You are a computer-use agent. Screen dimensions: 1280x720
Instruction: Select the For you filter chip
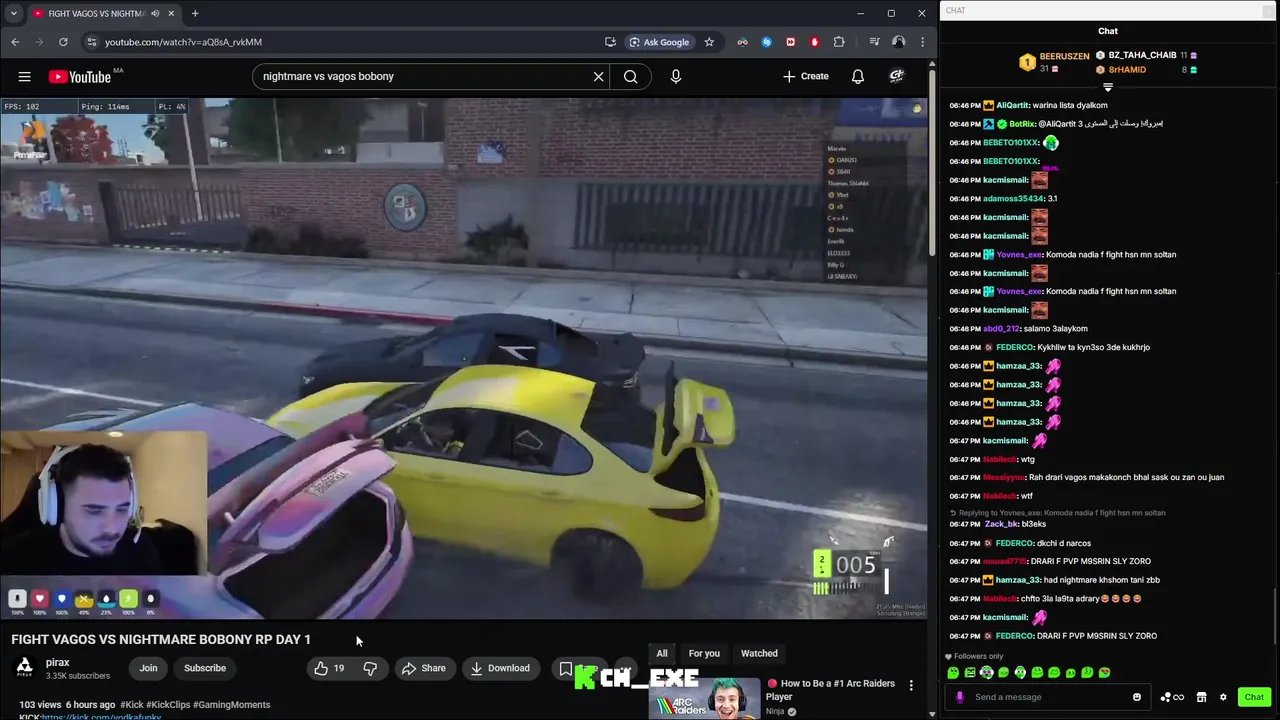click(704, 653)
